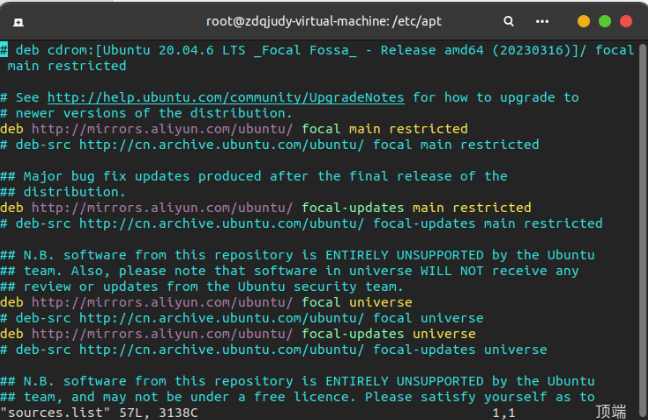Click the word 'restricted' in first aliyun deb line
The width and height of the screenshot is (648, 420).
tap(428, 129)
